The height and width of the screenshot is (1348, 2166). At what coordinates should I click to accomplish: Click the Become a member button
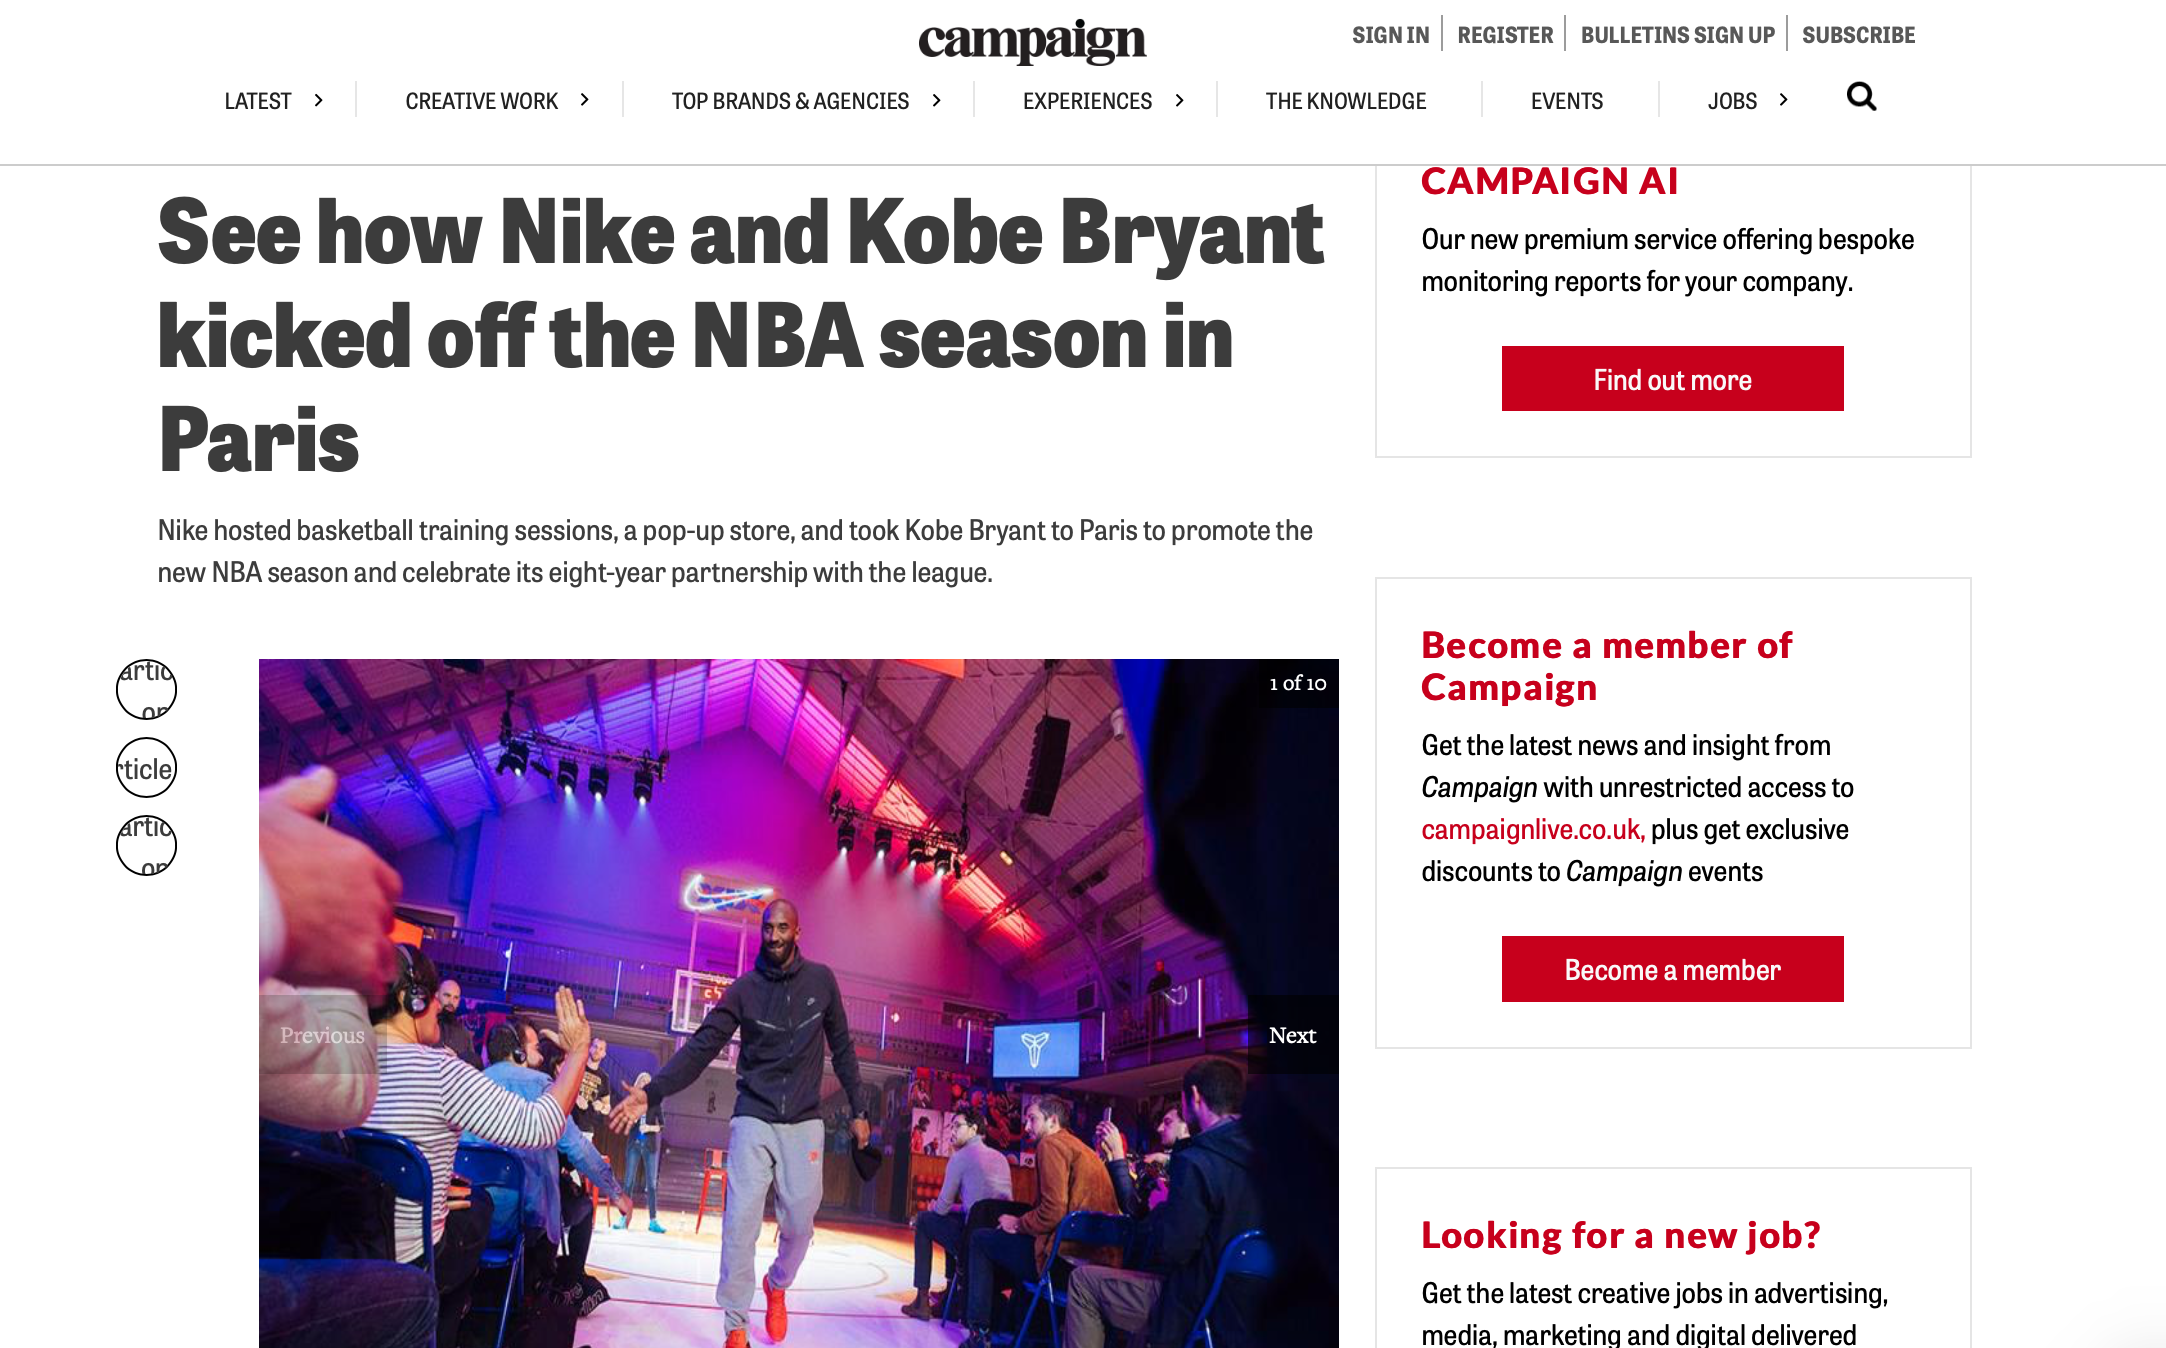pyautogui.click(x=1672, y=969)
